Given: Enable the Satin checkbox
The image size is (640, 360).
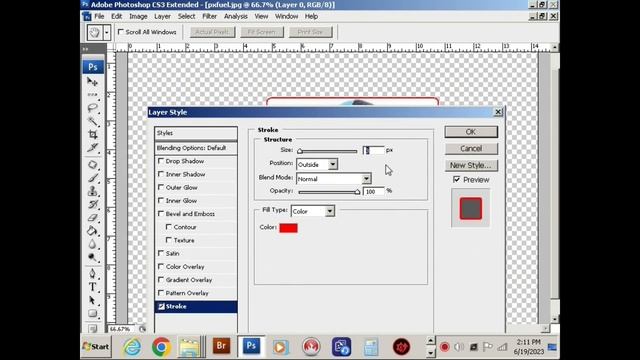Looking at the screenshot, I should click(161, 253).
